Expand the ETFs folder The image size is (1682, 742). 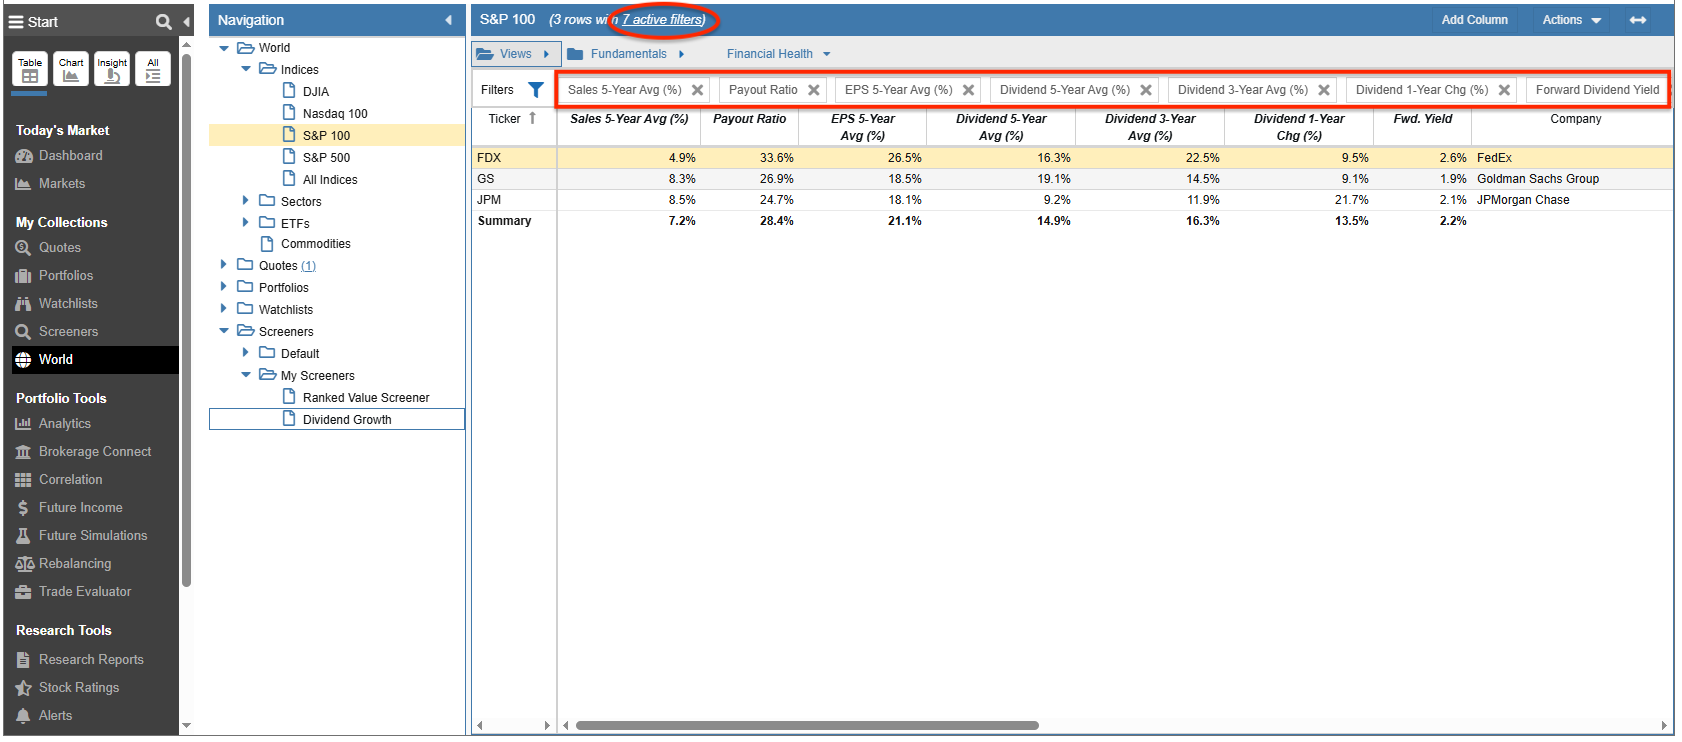click(246, 223)
